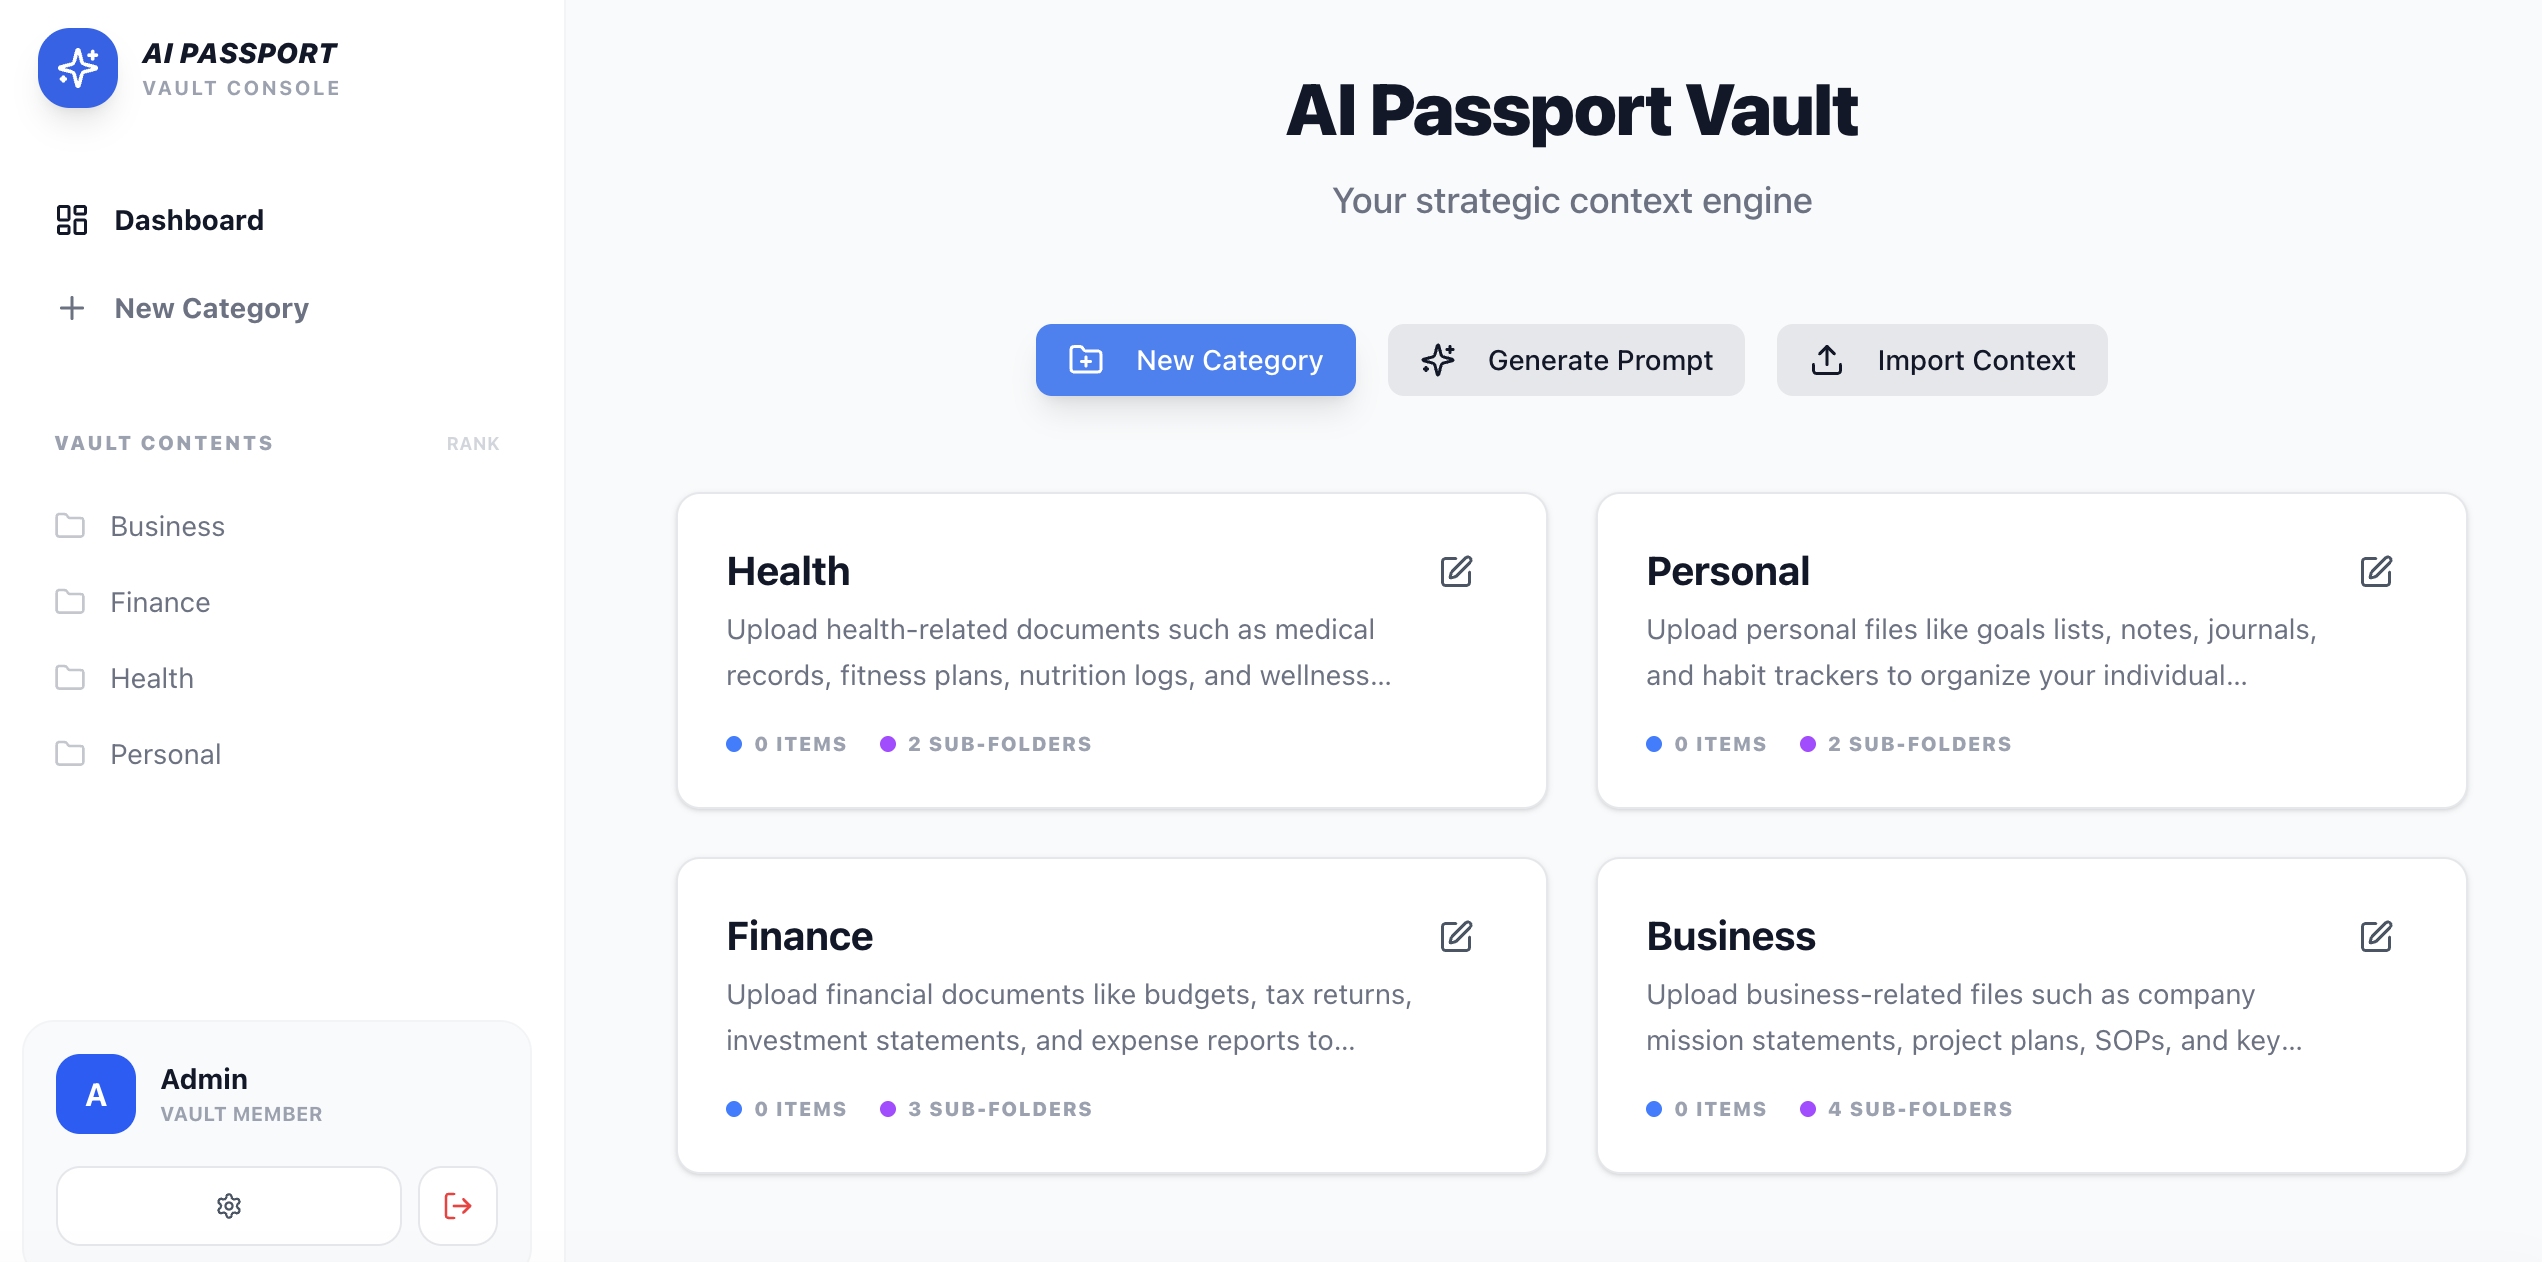Click the AI Passport sparkle logo icon

coord(79,68)
